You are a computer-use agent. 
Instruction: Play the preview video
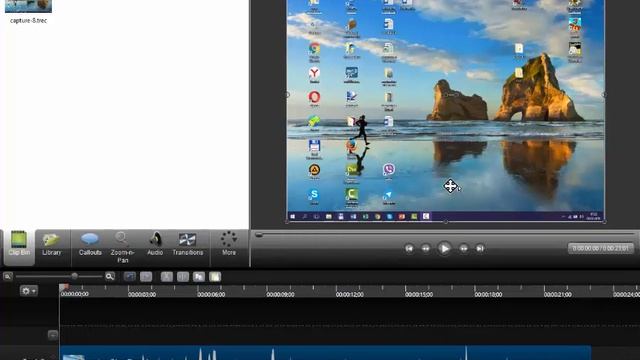444,248
